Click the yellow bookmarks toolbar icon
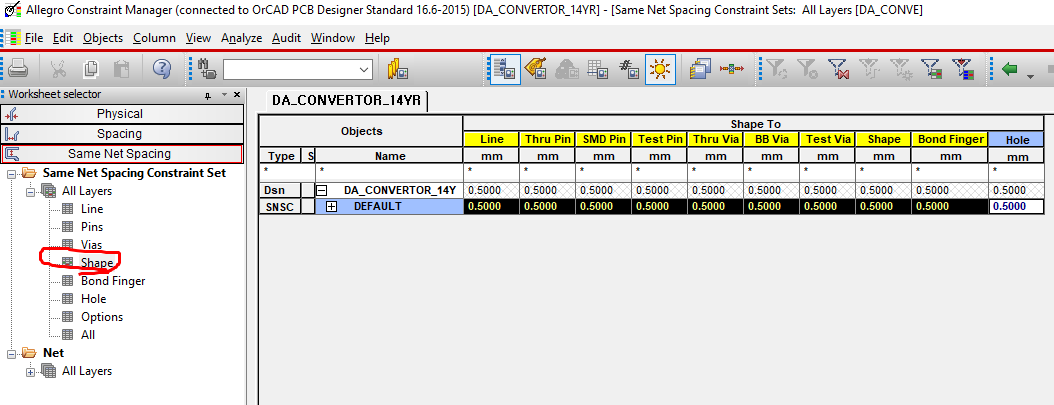The image size is (1054, 405). [x=397, y=69]
